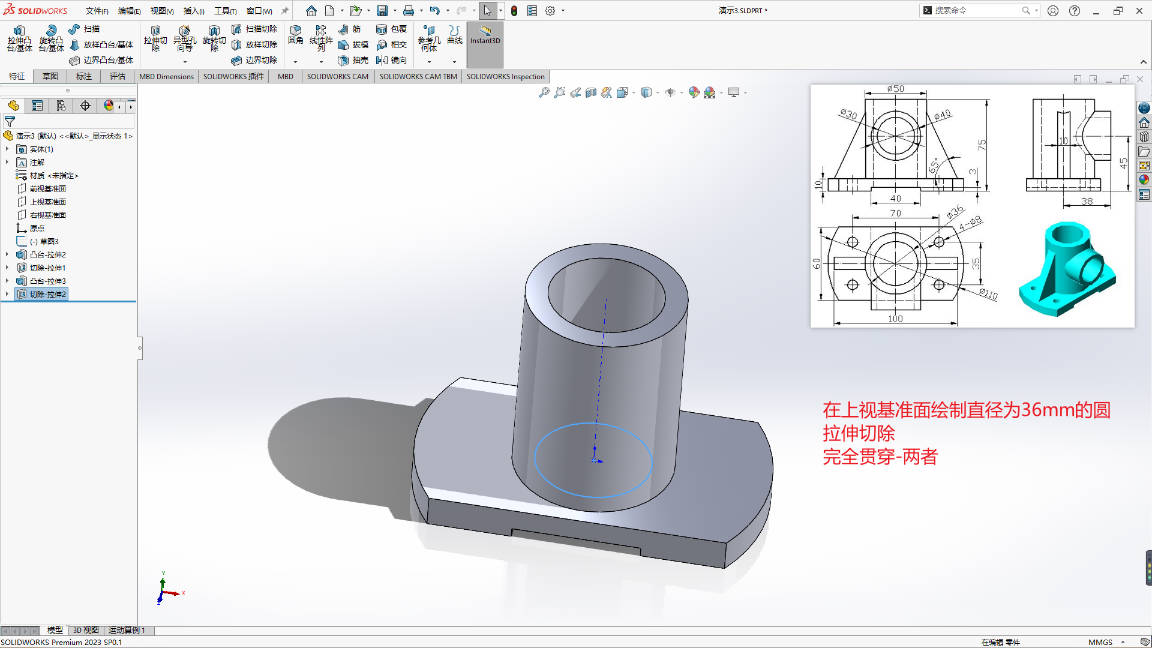Click the Rebuild traffic light icon

[x=514, y=10]
